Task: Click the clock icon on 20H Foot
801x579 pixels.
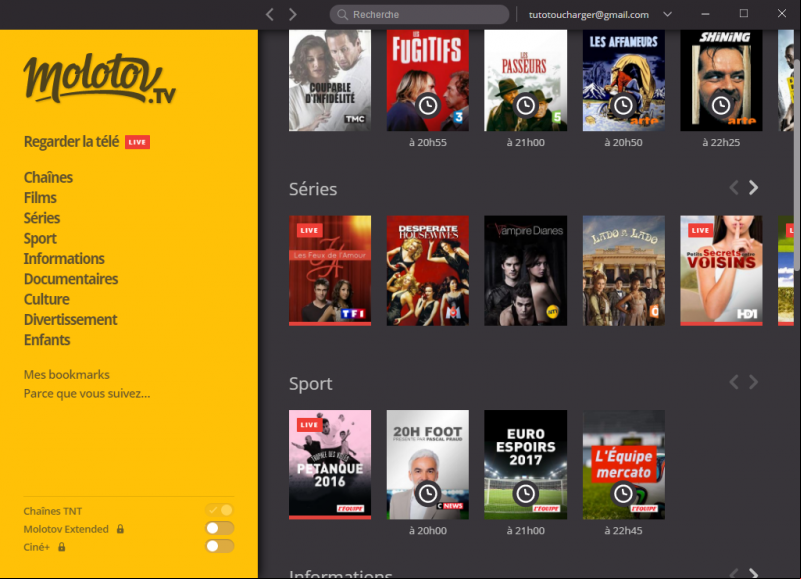Action: [428, 494]
